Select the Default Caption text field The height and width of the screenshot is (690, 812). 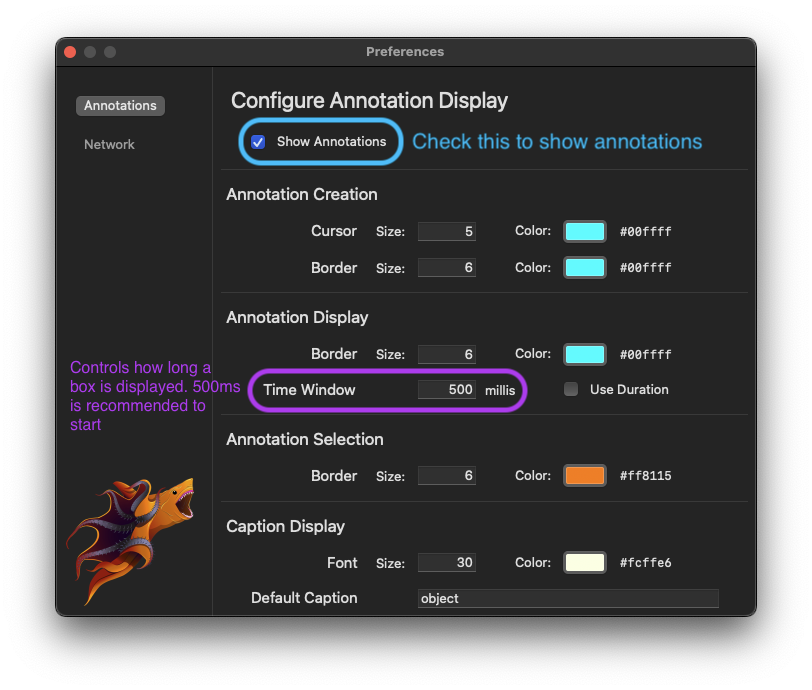tap(568, 598)
